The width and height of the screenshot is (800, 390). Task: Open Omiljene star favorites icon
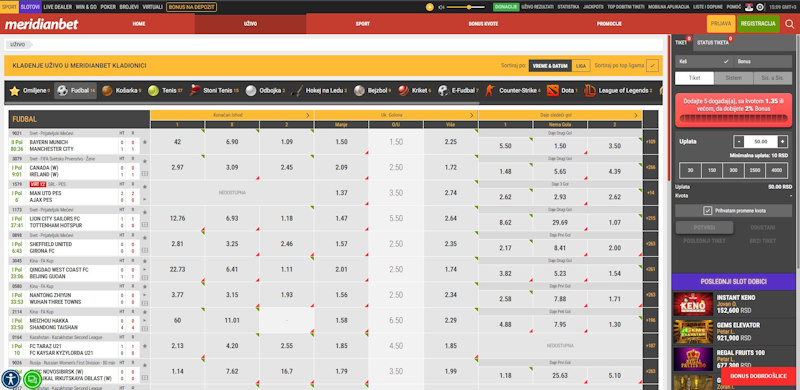point(14,91)
